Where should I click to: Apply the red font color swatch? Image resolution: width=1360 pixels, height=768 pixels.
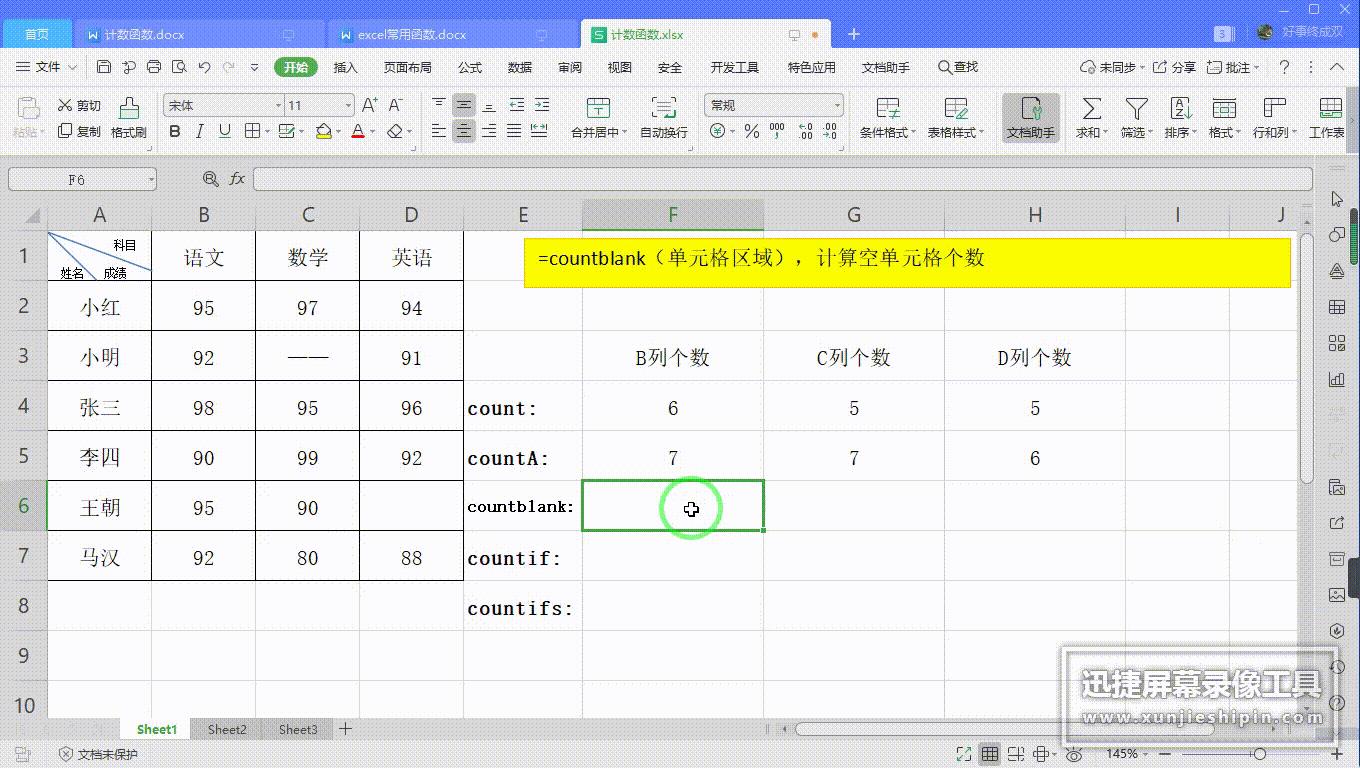point(358,131)
